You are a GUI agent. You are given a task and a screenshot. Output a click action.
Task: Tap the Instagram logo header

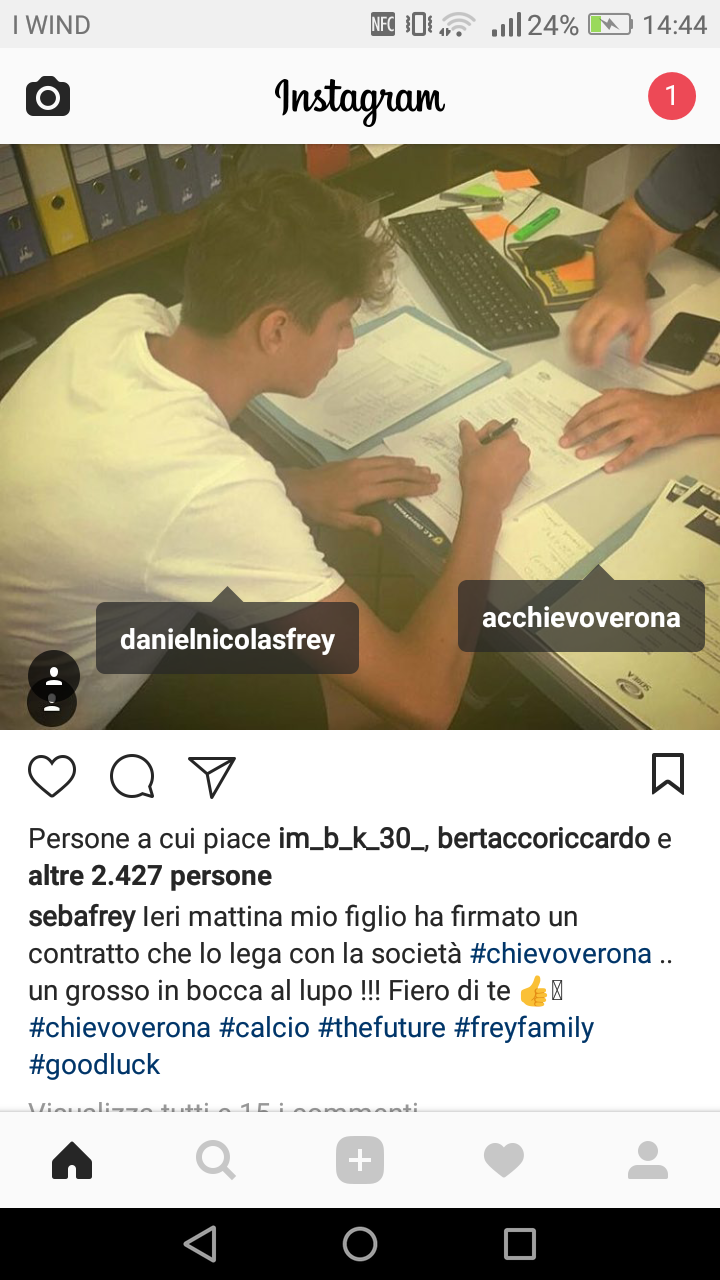[x=360, y=98]
